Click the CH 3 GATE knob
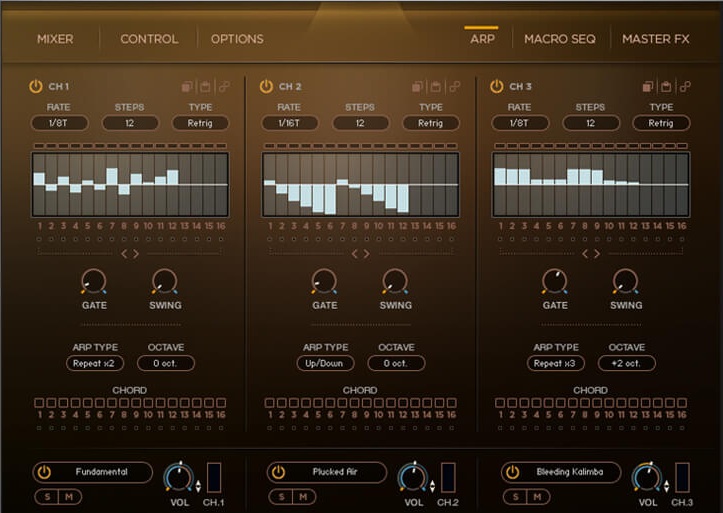Screen dimensions: 723x513 point(555,281)
